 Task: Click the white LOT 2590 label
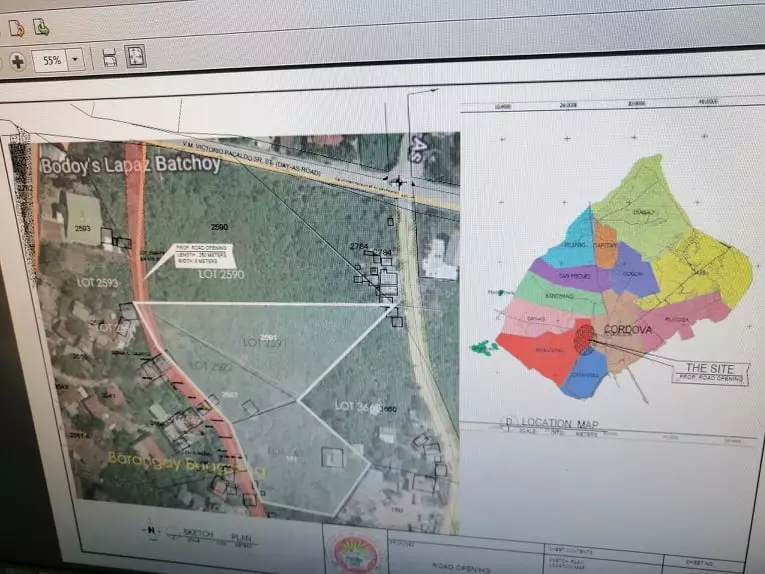coord(221,275)
